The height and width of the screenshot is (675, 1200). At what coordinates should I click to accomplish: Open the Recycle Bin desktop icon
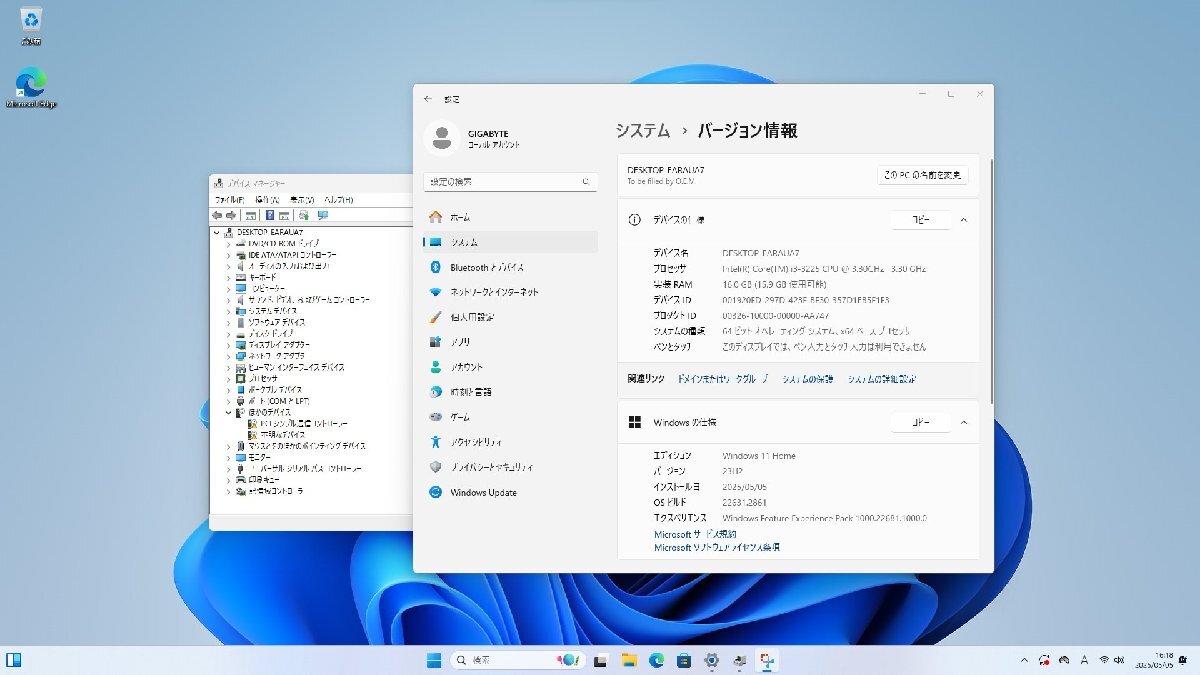[31, 26]
